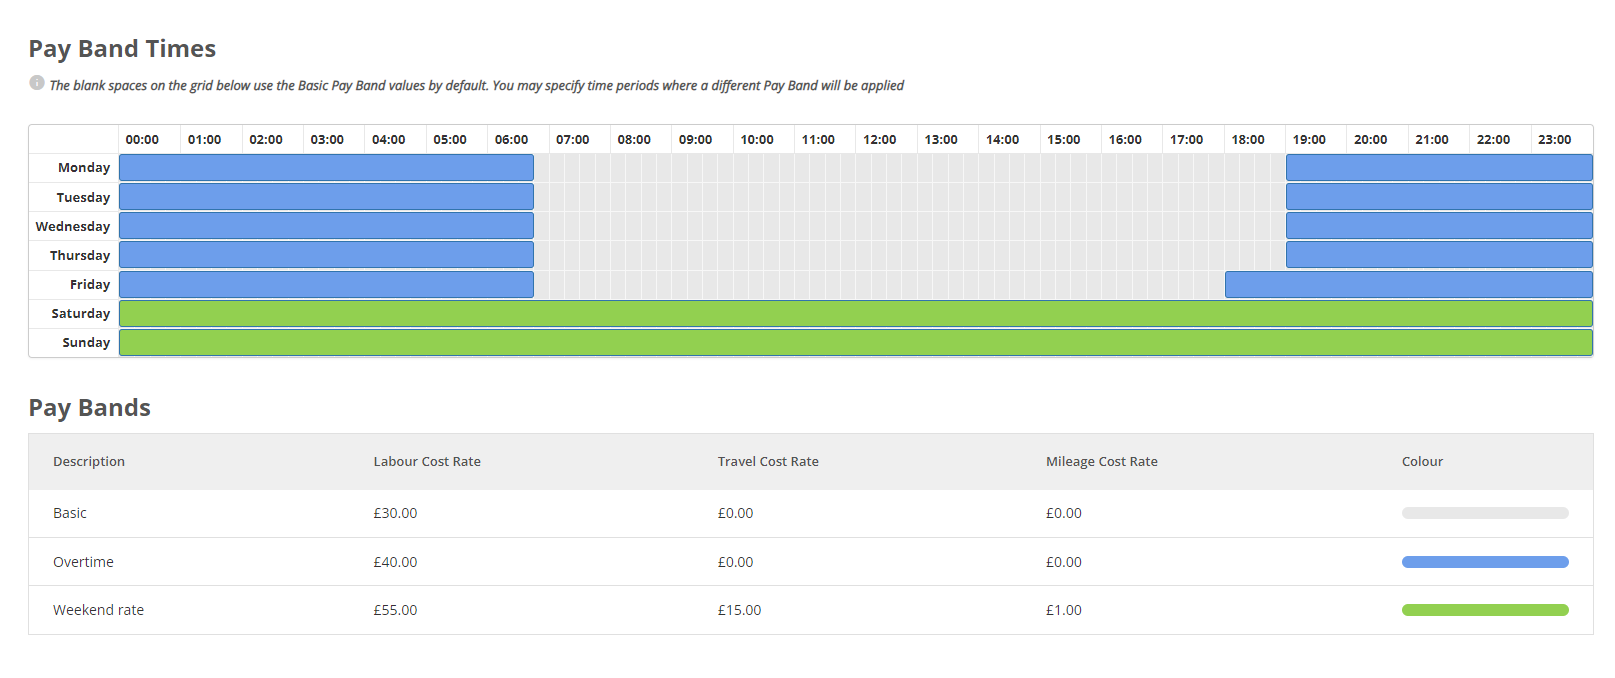Click the Pay Bands heading
The height and width of the screenshot is (678, 1615).
90,408
